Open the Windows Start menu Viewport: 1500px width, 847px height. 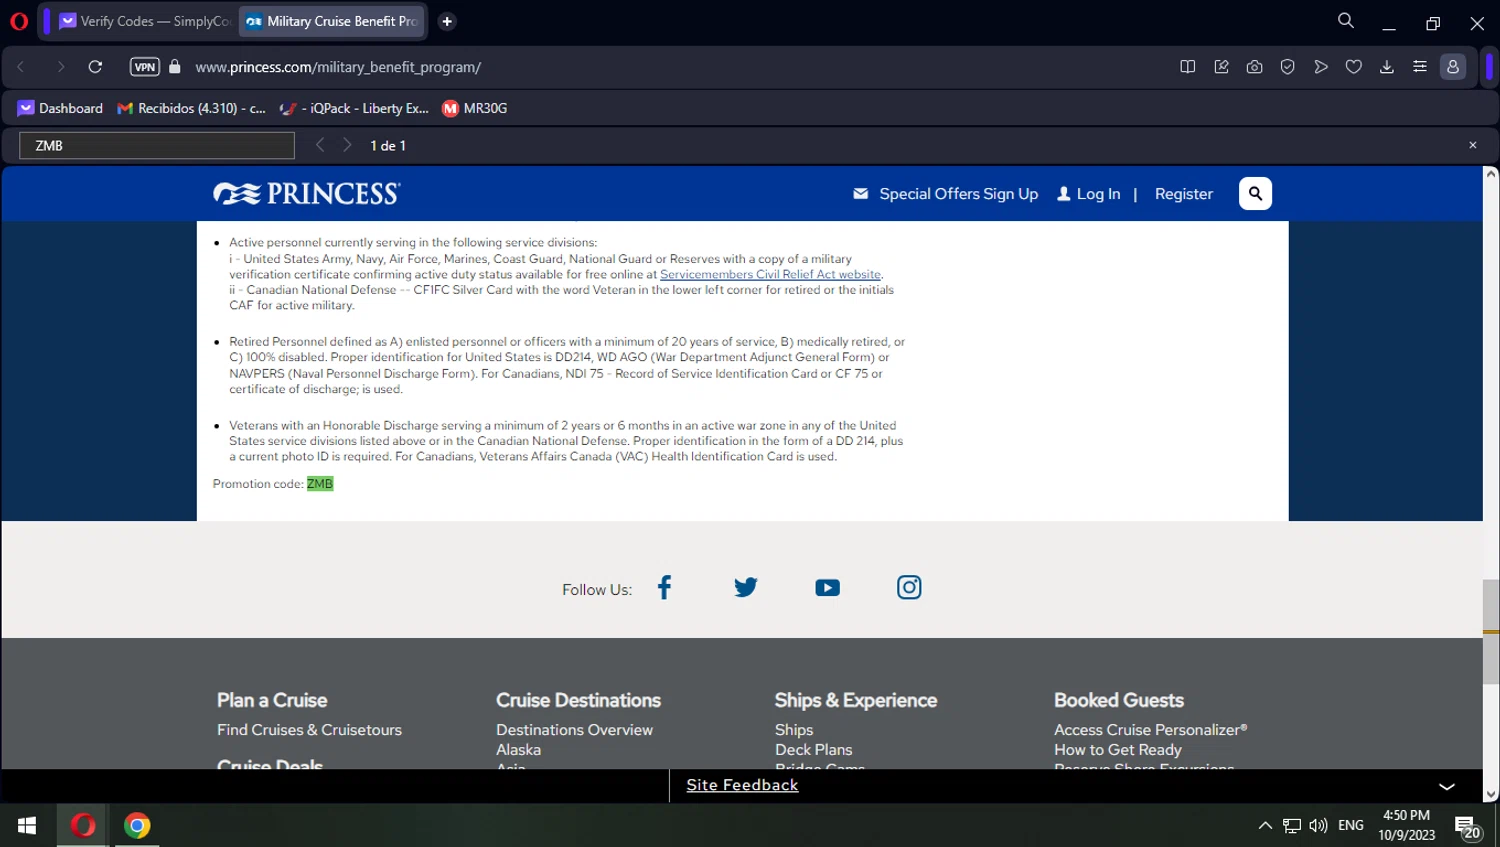click(x=27, y=825)
